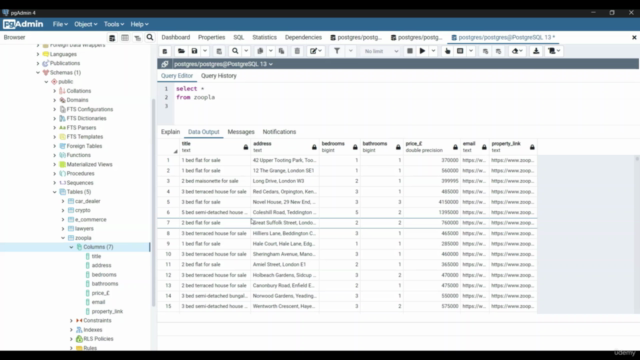
Task: Expand the Functions tree node
Action: tap(55, 155)
